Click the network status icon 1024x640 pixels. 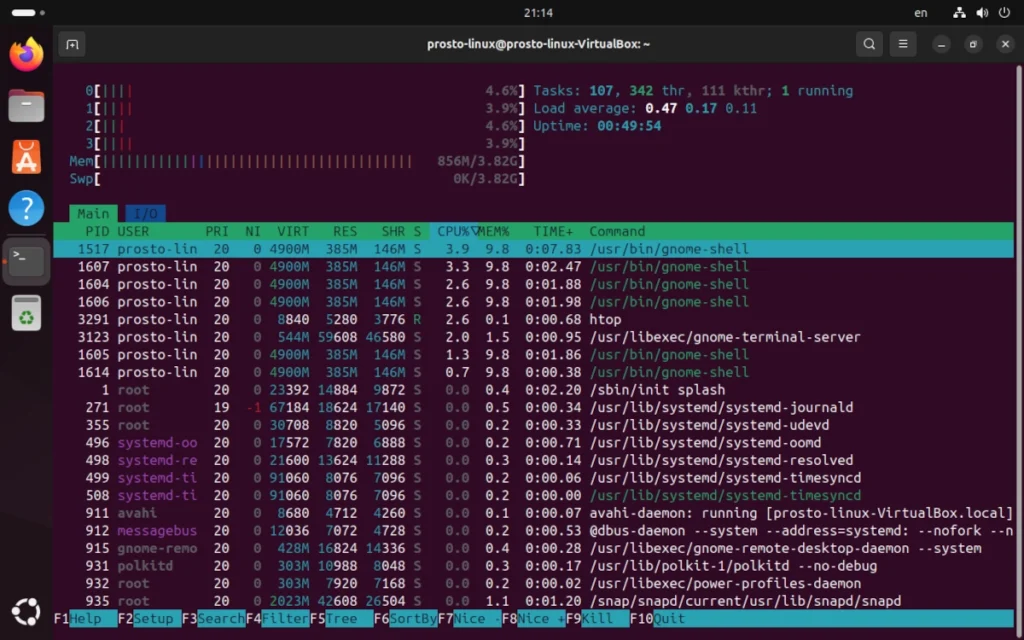pos(959,12)
